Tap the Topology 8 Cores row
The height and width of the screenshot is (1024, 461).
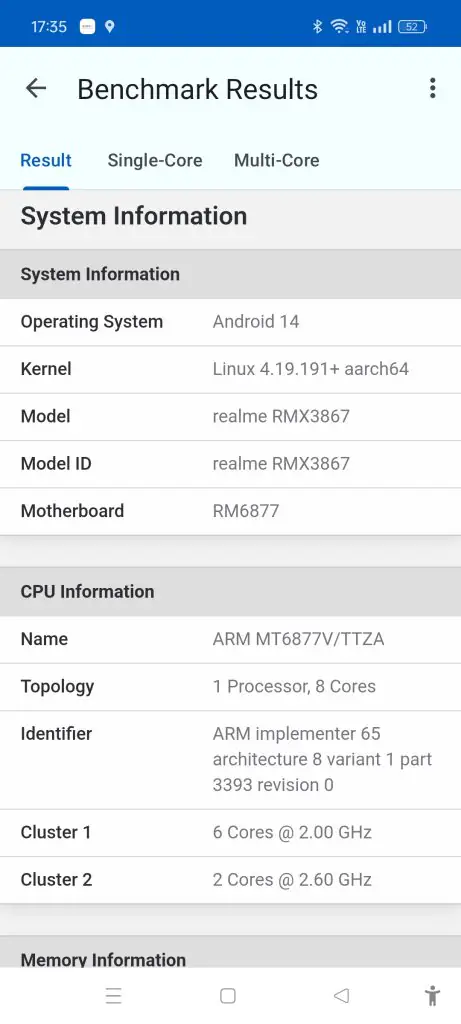pyautogui.click(x=230, y=687)
